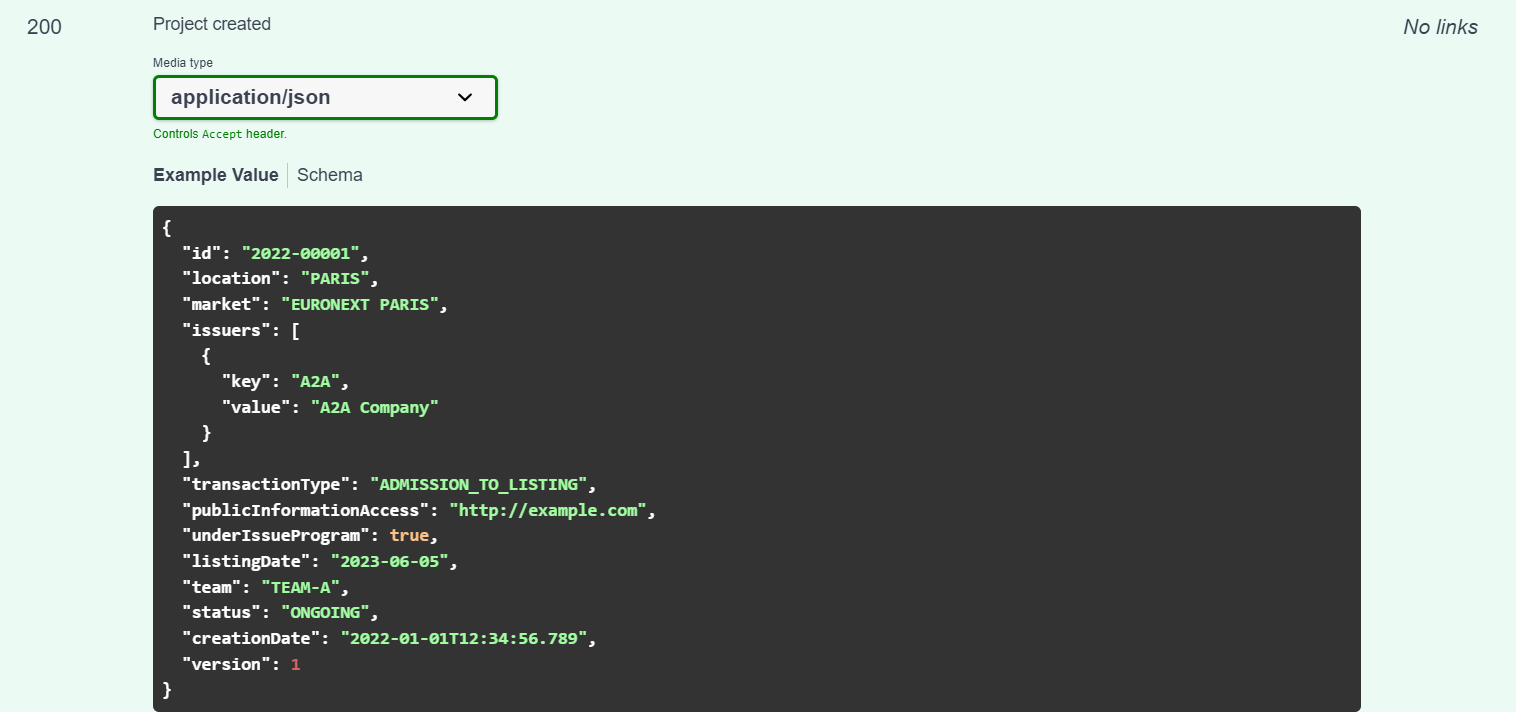Click the Controls Accept header note
1516x712 pixels.
click(220, 133)
